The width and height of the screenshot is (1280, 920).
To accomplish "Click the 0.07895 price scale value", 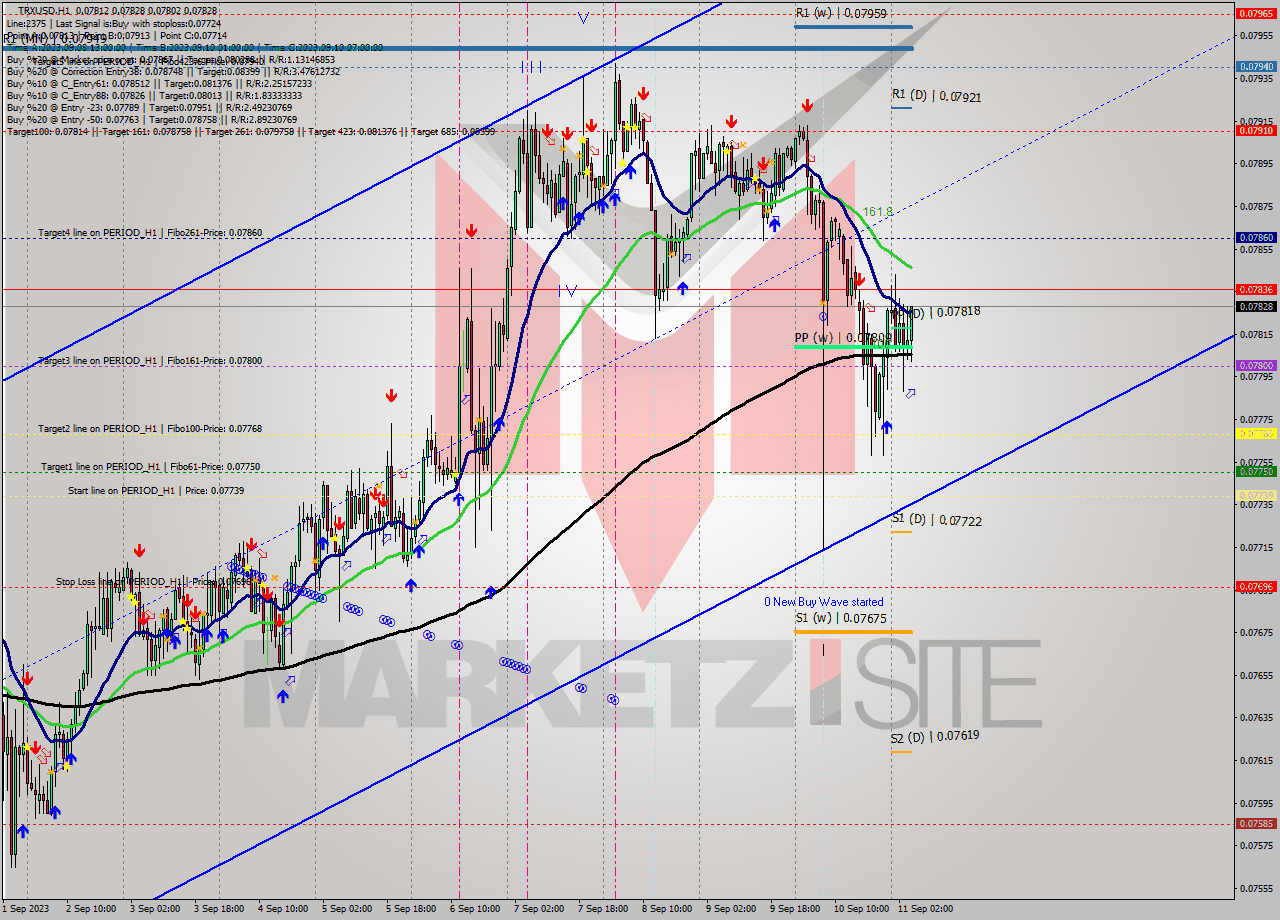I will coord(1256,163).
